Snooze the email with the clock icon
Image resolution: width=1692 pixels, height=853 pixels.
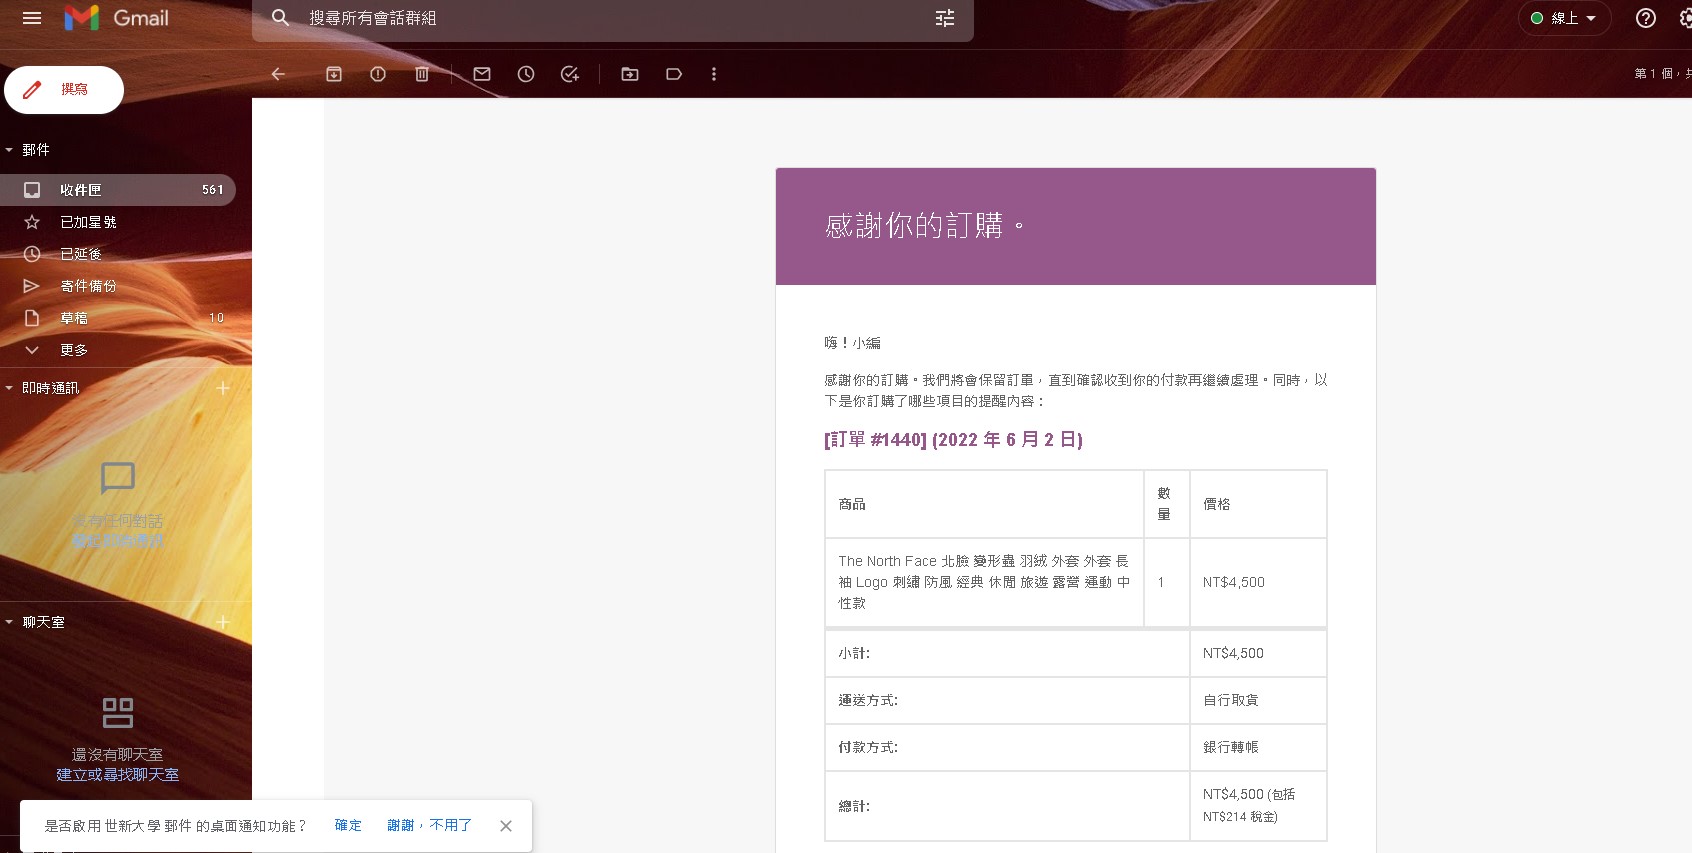coord(526,74)
